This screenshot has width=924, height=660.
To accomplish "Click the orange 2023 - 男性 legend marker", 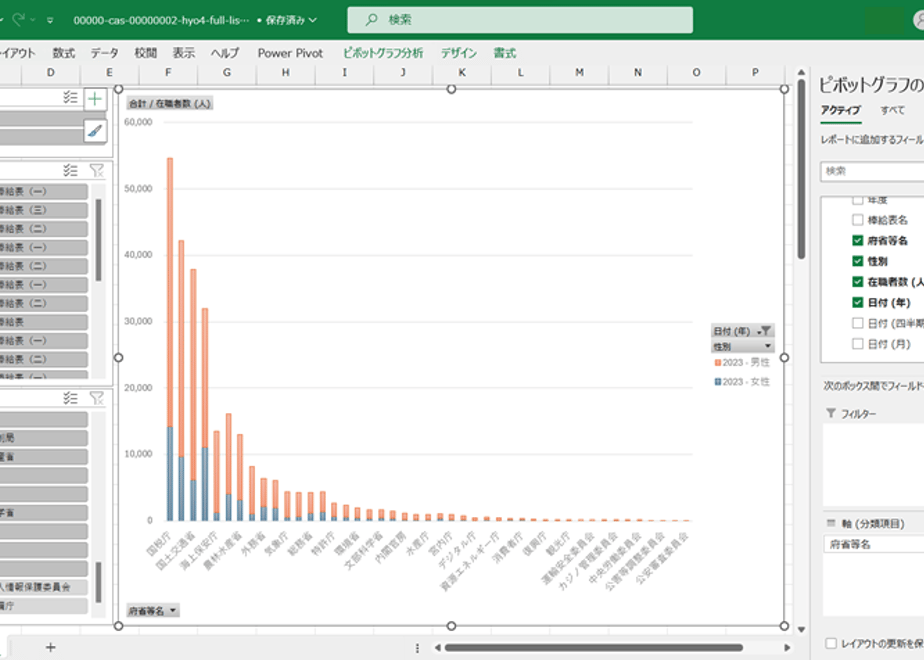I will (x=718, y=362).
